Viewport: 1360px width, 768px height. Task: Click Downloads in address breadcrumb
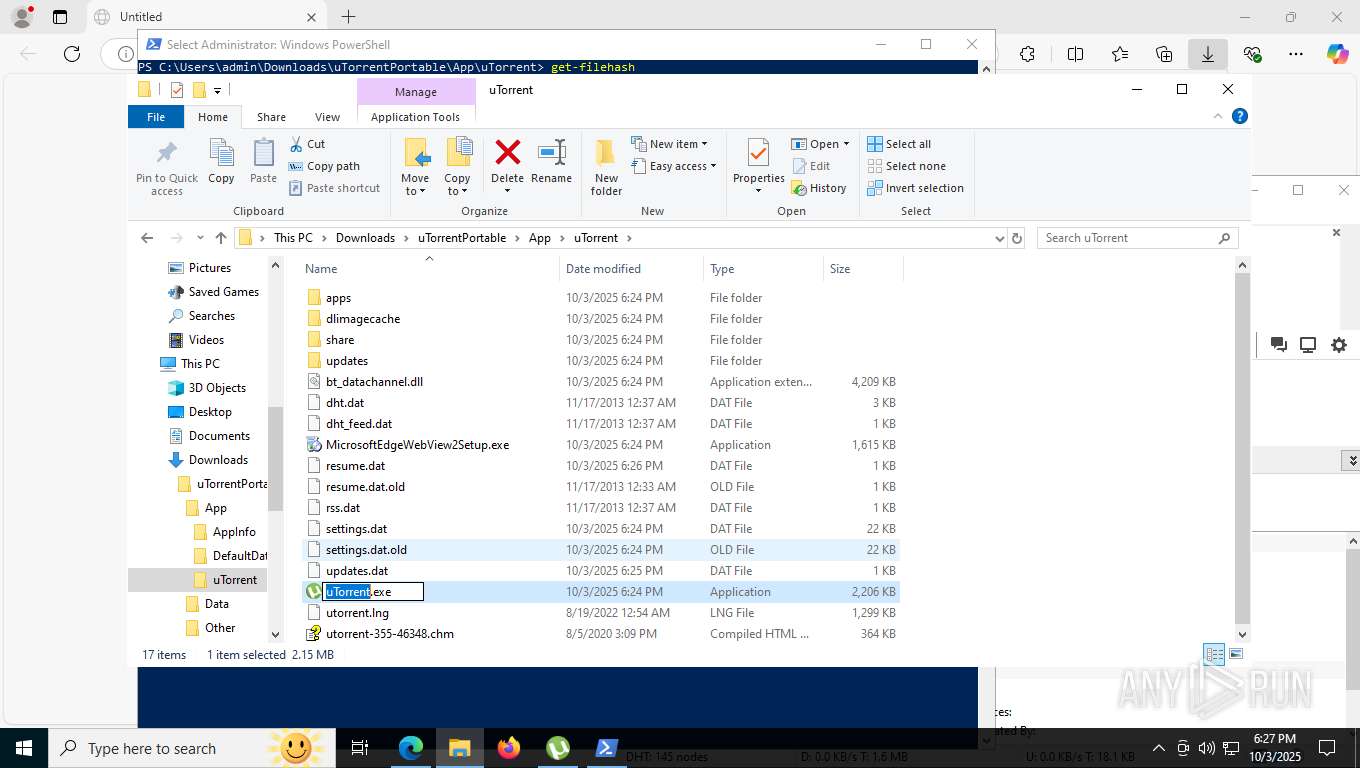[x=365, y=238]
